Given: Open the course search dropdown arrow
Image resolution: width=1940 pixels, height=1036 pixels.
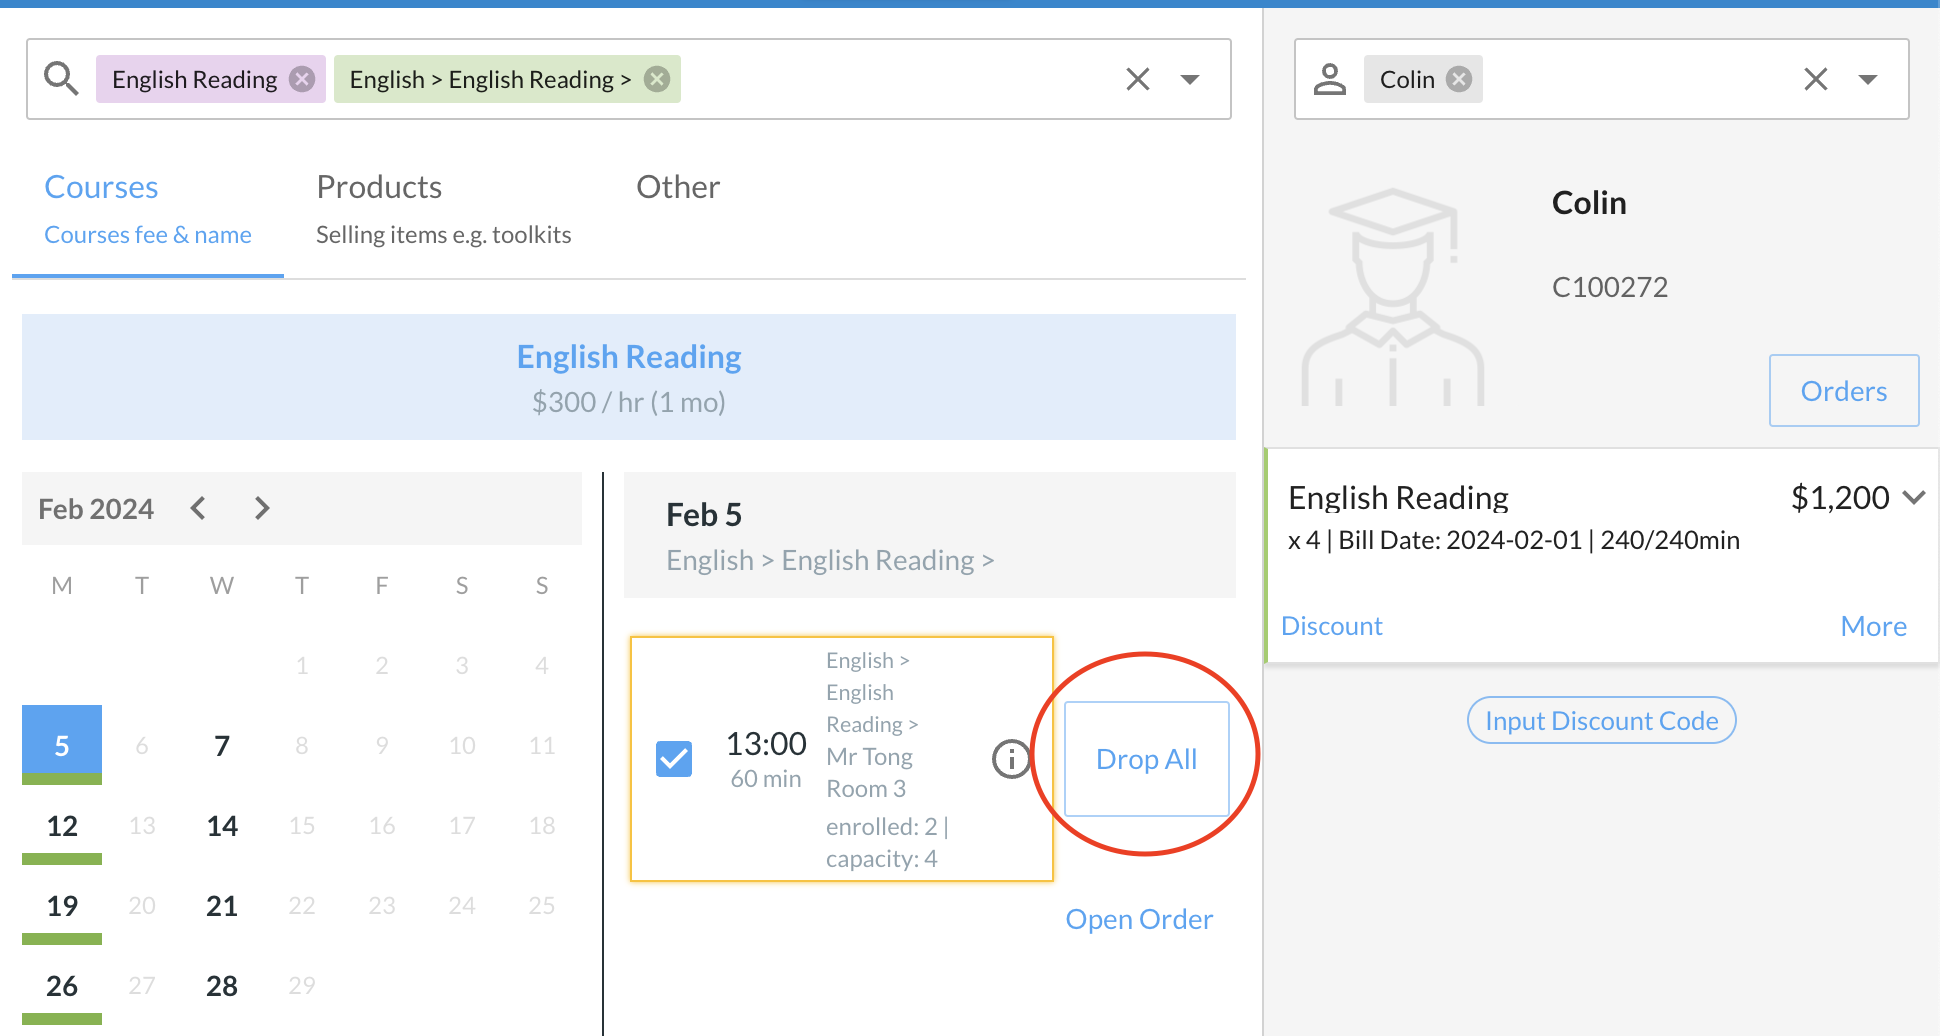Looking at the screenshot, I should pos(1189,79).
